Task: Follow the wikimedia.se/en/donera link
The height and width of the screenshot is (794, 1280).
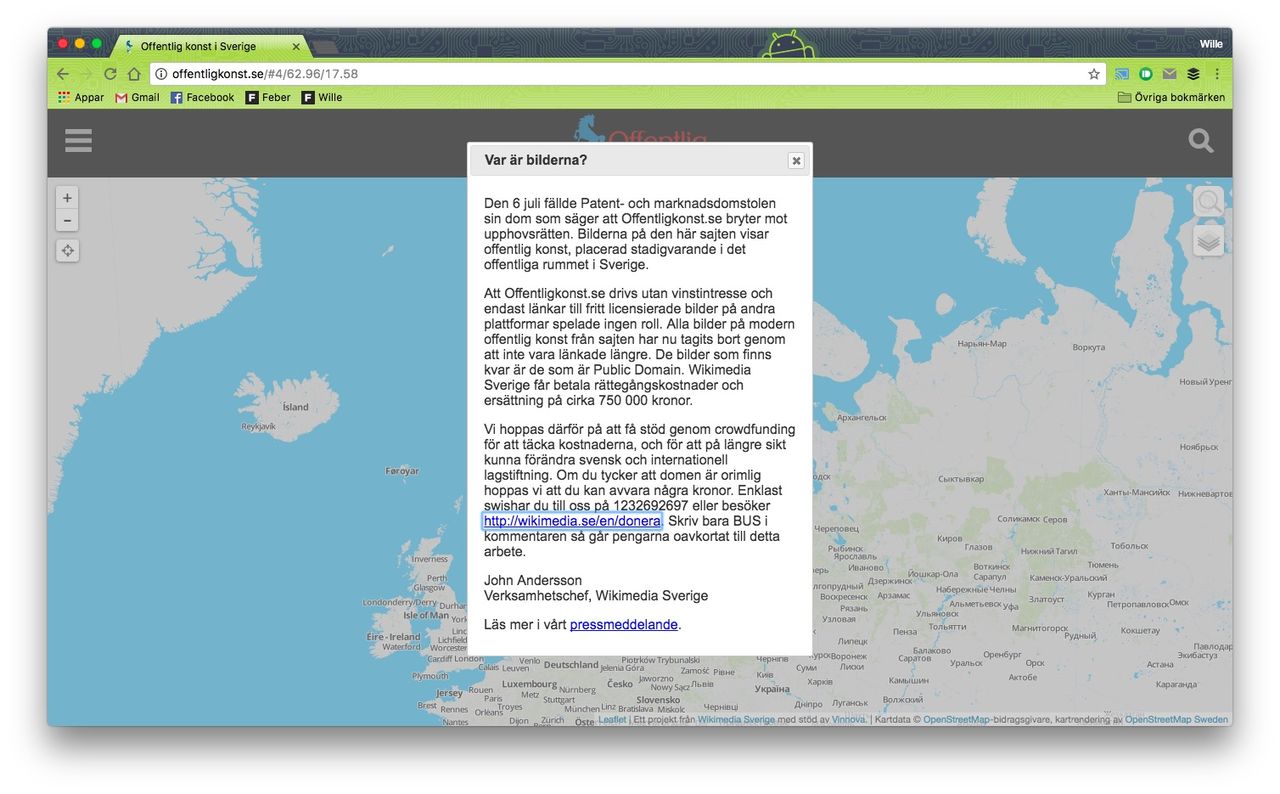Action: [572, 521]
